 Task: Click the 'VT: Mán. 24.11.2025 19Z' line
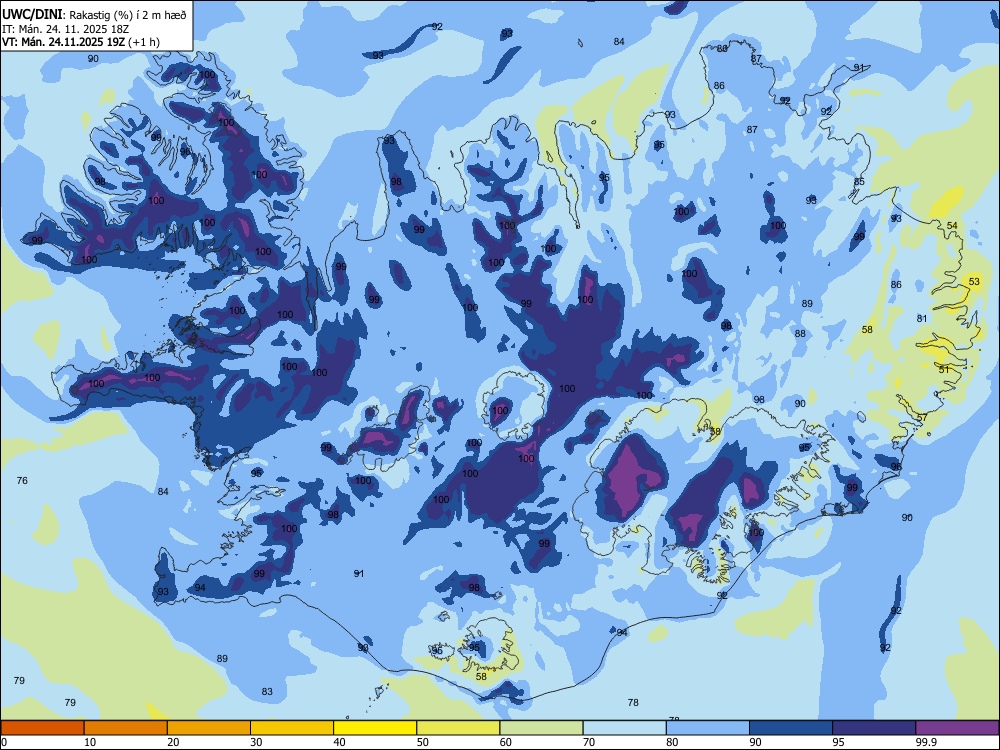[x=64, y=42]
